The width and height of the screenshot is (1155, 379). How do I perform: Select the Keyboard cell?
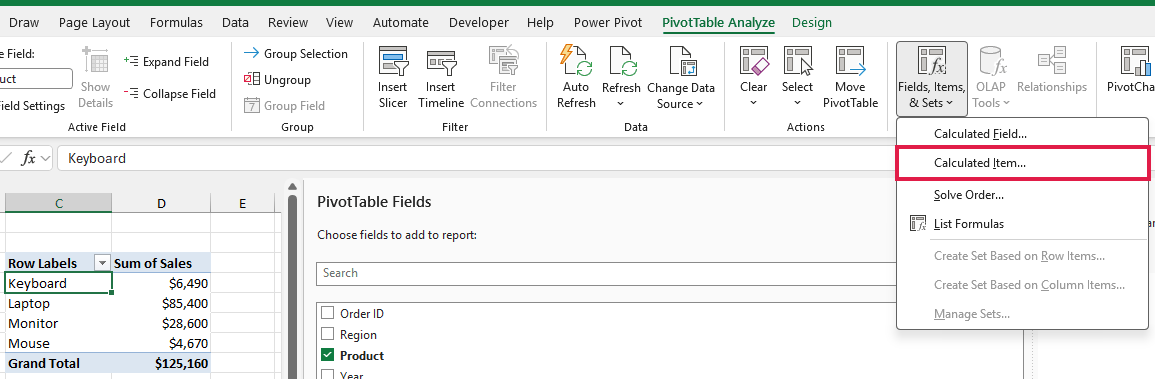tap(58, 283)
